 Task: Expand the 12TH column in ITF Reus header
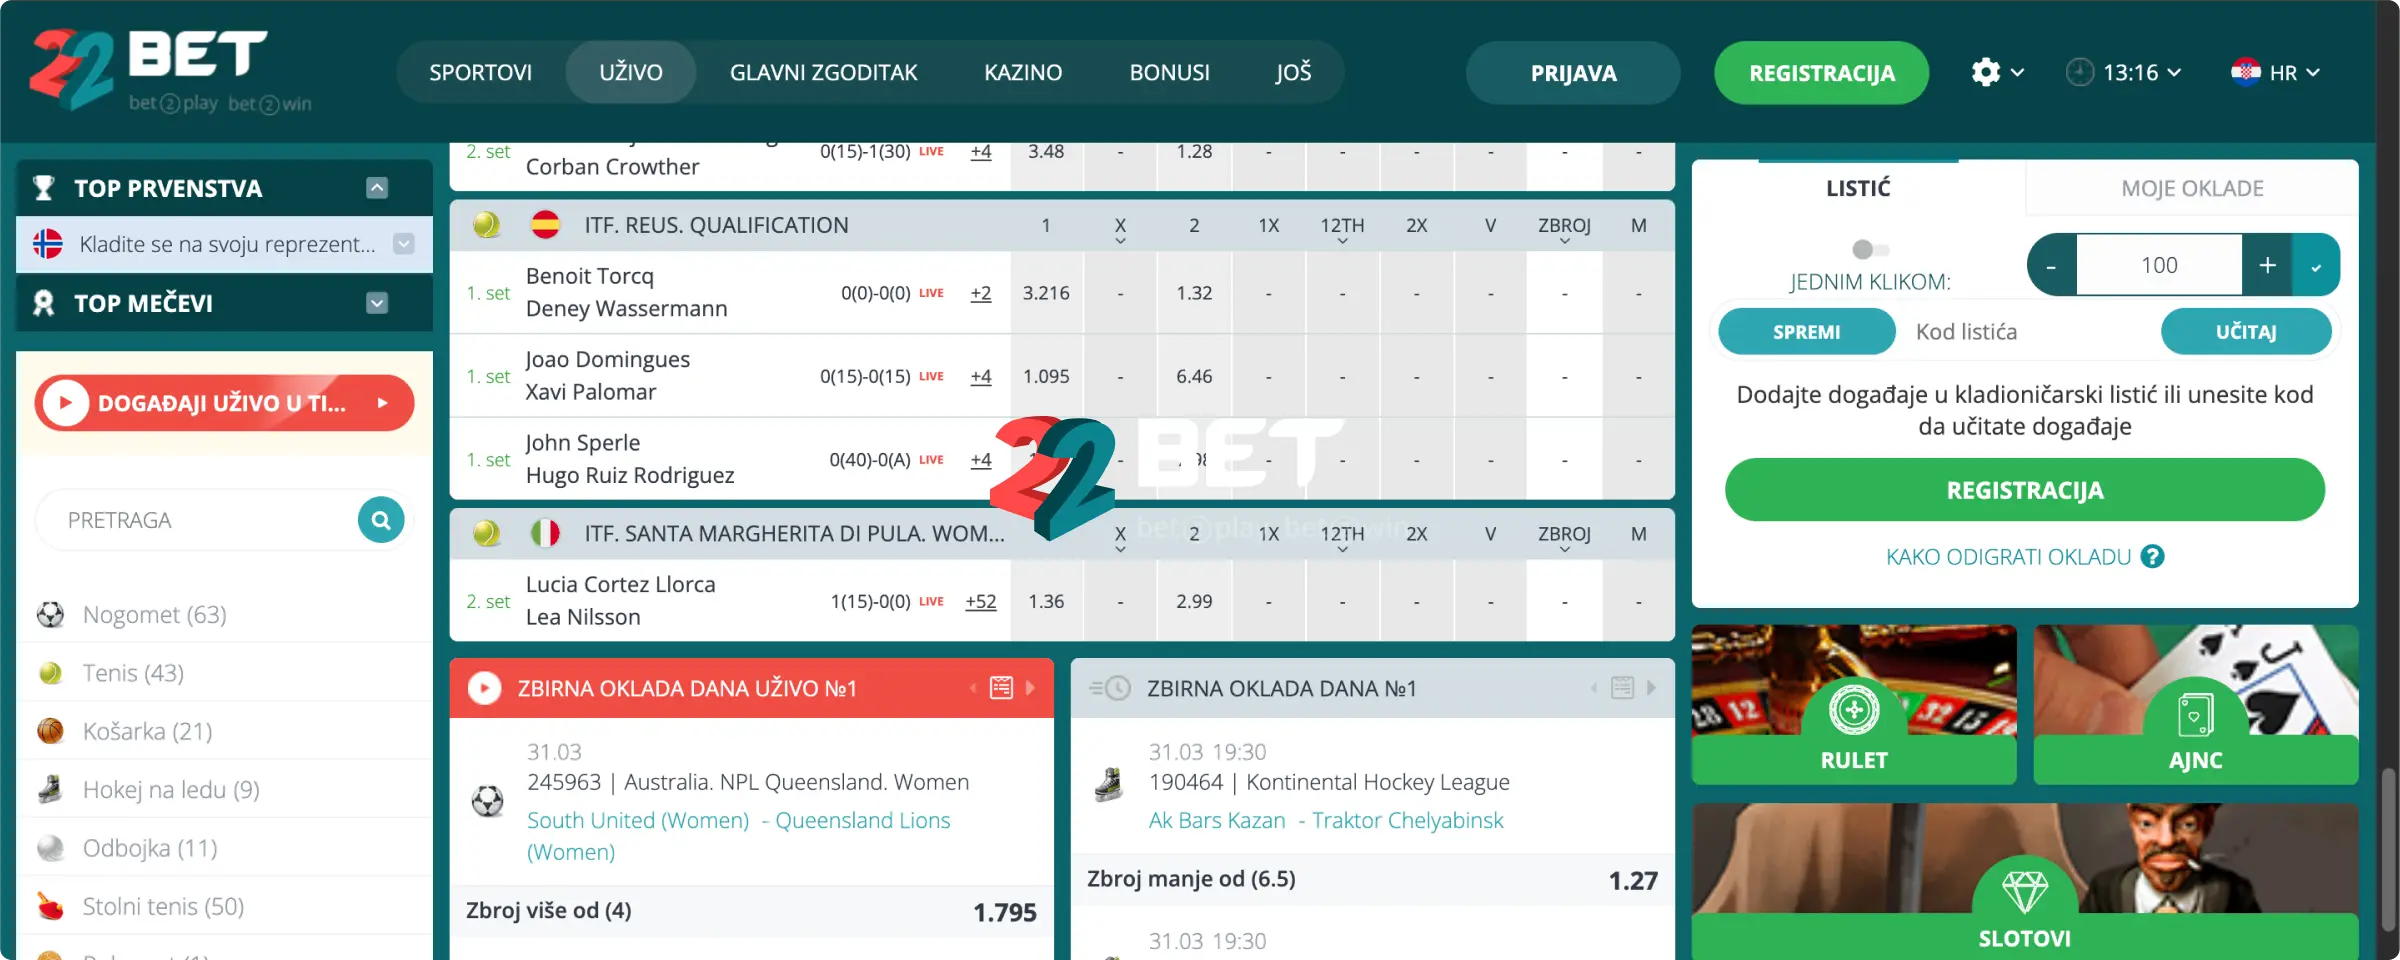[1342, 241]
